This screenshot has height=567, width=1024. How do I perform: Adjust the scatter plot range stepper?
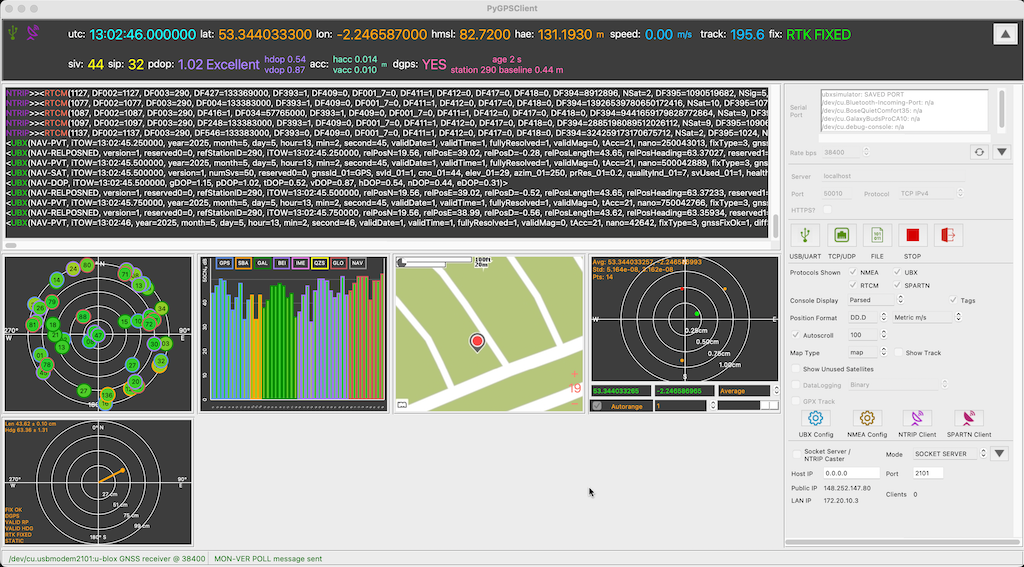click(712, 406)
